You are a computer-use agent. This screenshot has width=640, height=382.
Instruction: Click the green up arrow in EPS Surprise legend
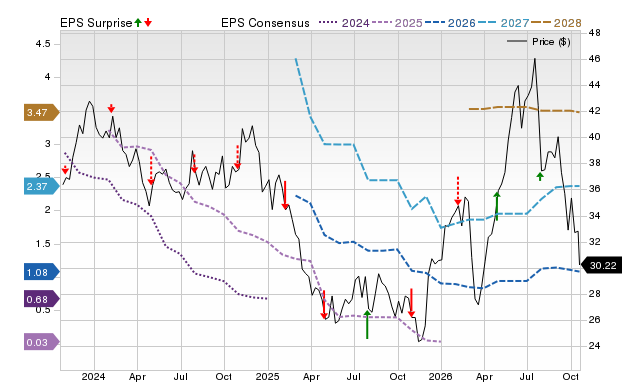(x=138, y=22)
